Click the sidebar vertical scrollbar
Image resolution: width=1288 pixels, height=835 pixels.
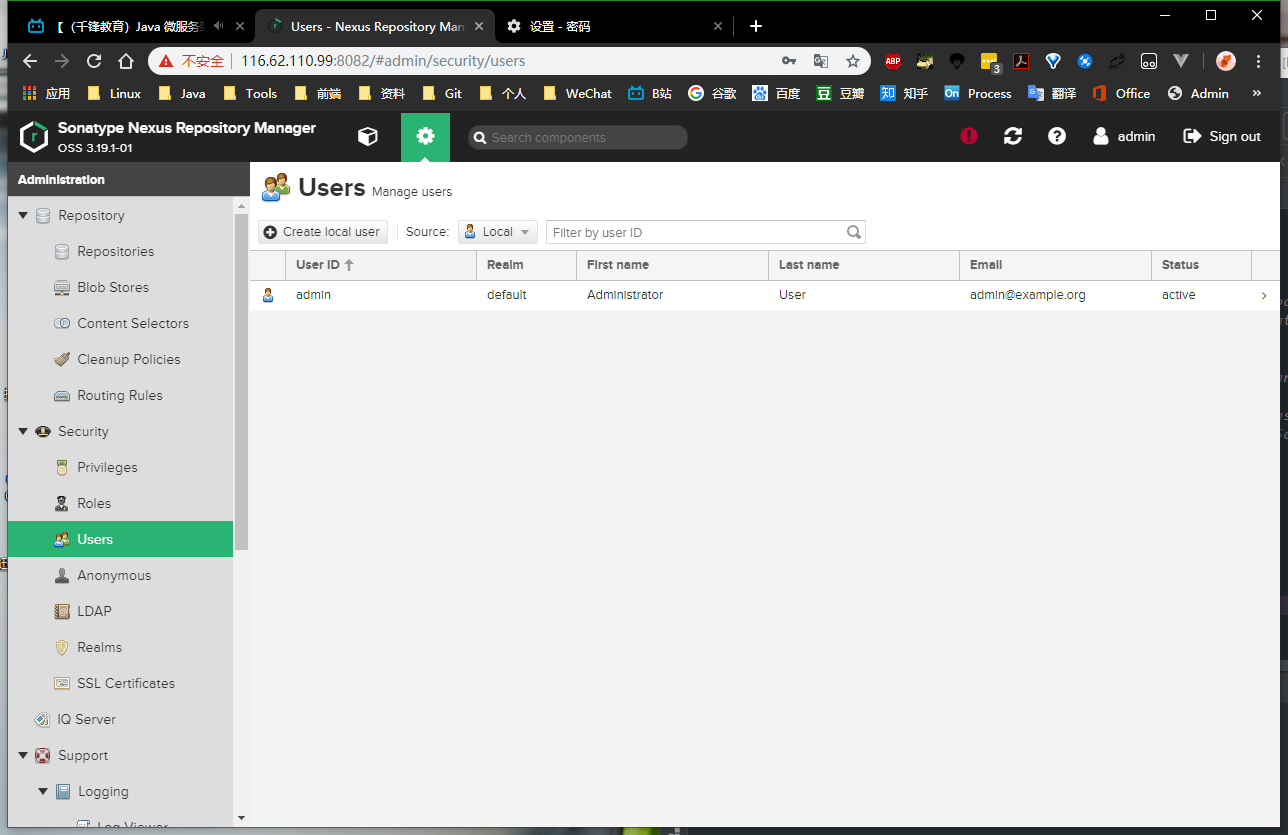pyautogui.click(x=241, y=382)
